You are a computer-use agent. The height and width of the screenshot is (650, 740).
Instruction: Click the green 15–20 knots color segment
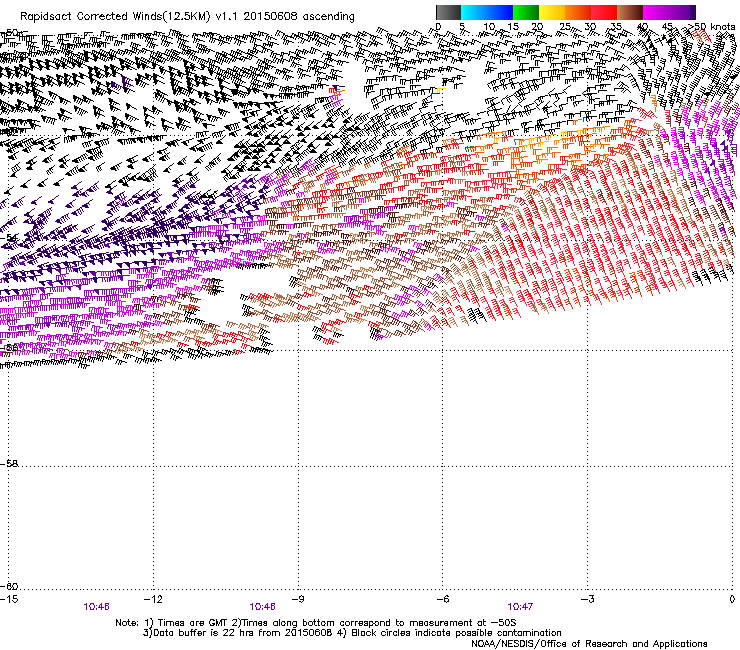tap(526, 12)
